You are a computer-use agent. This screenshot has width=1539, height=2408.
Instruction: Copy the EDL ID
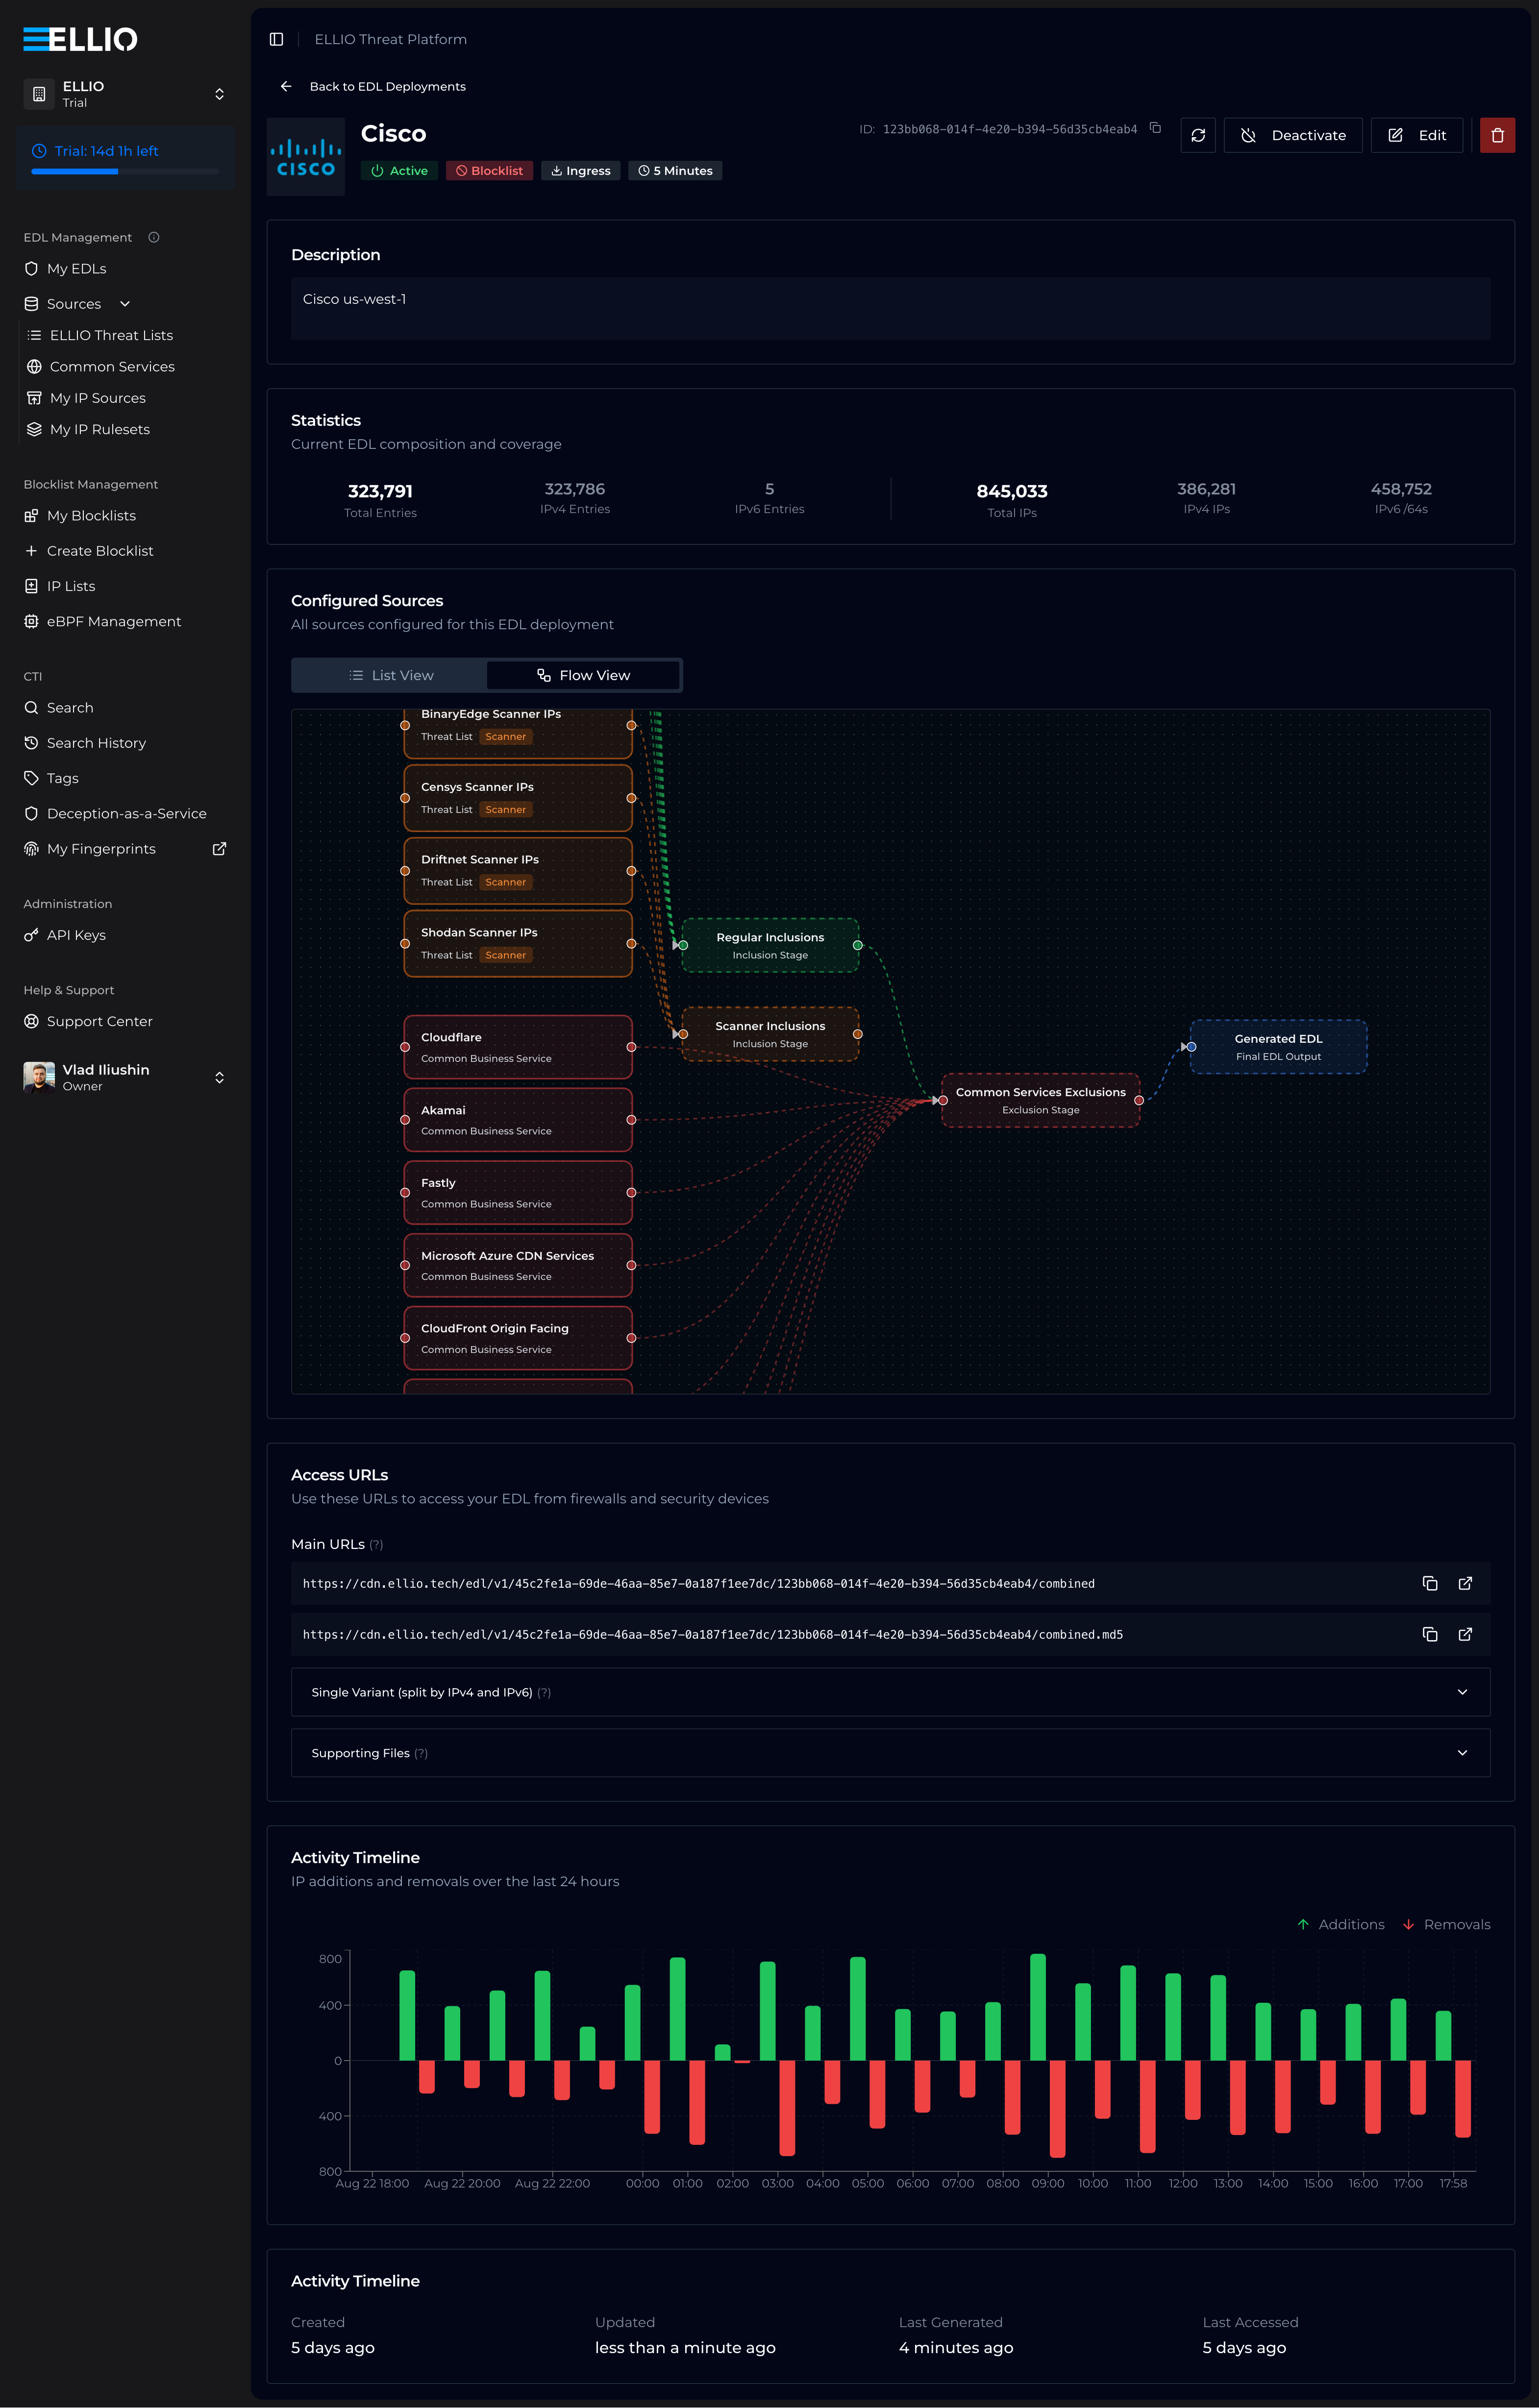click(1155, 128)
